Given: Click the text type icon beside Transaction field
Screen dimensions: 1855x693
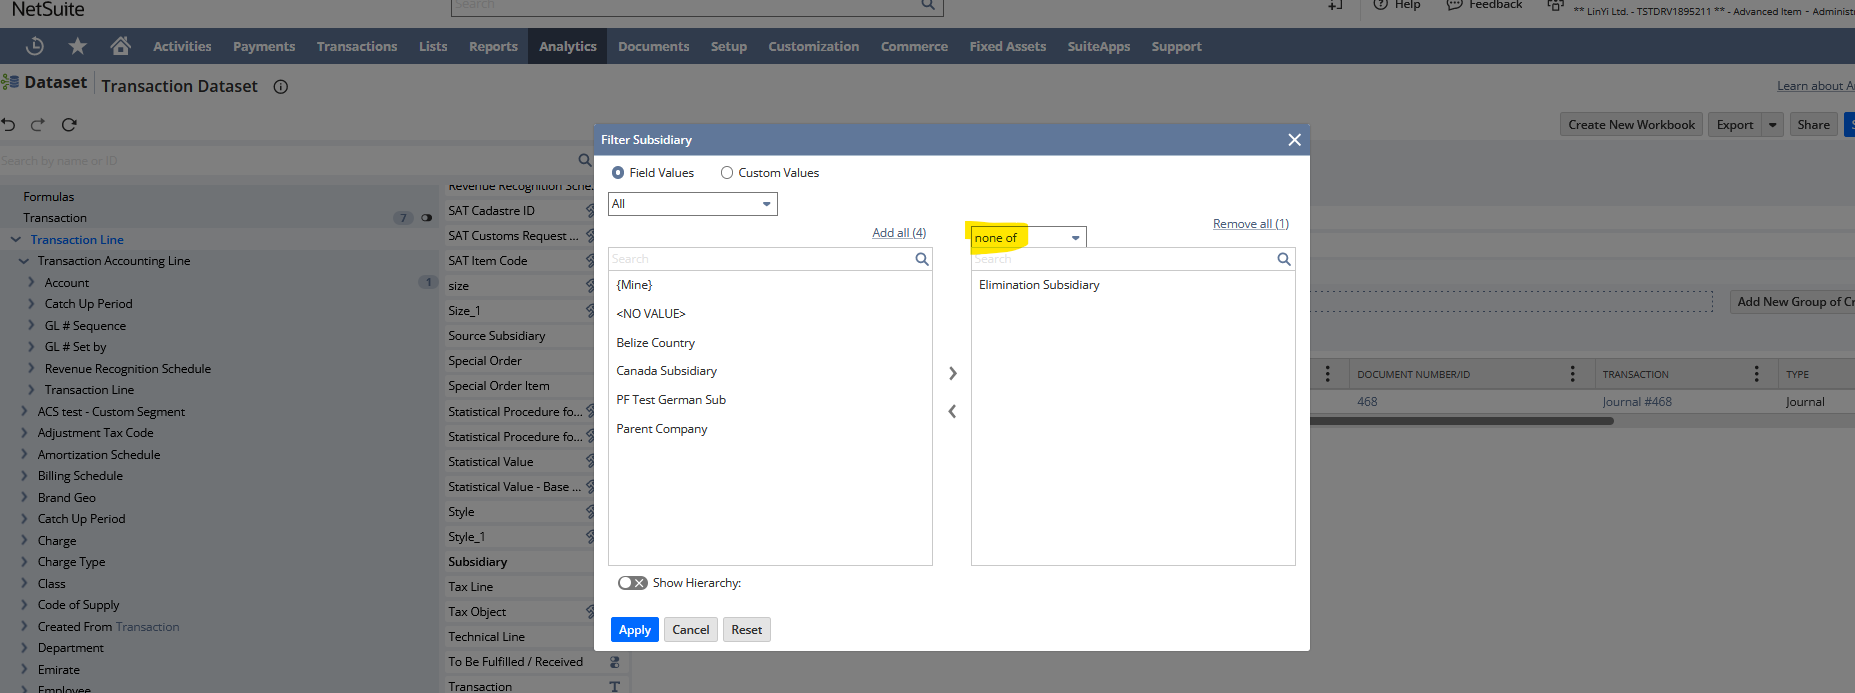Looking at the screenshot, I should coord(615,687).
